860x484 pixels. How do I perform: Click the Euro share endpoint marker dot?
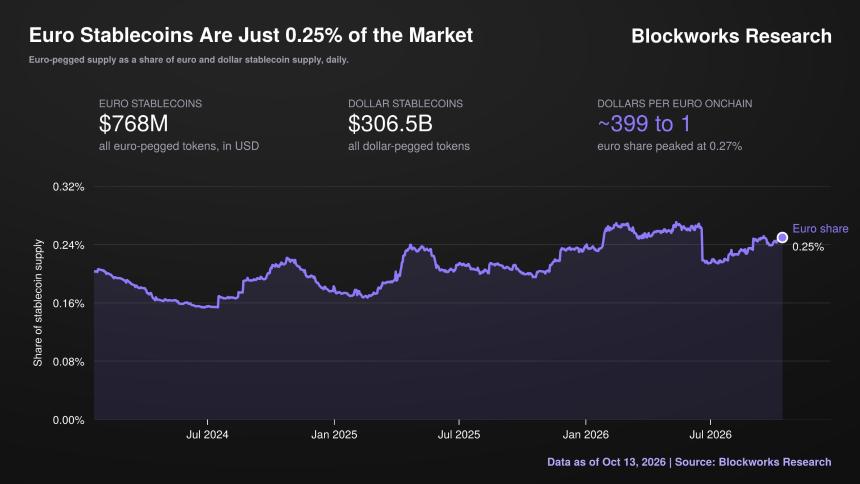pos(782,238)
